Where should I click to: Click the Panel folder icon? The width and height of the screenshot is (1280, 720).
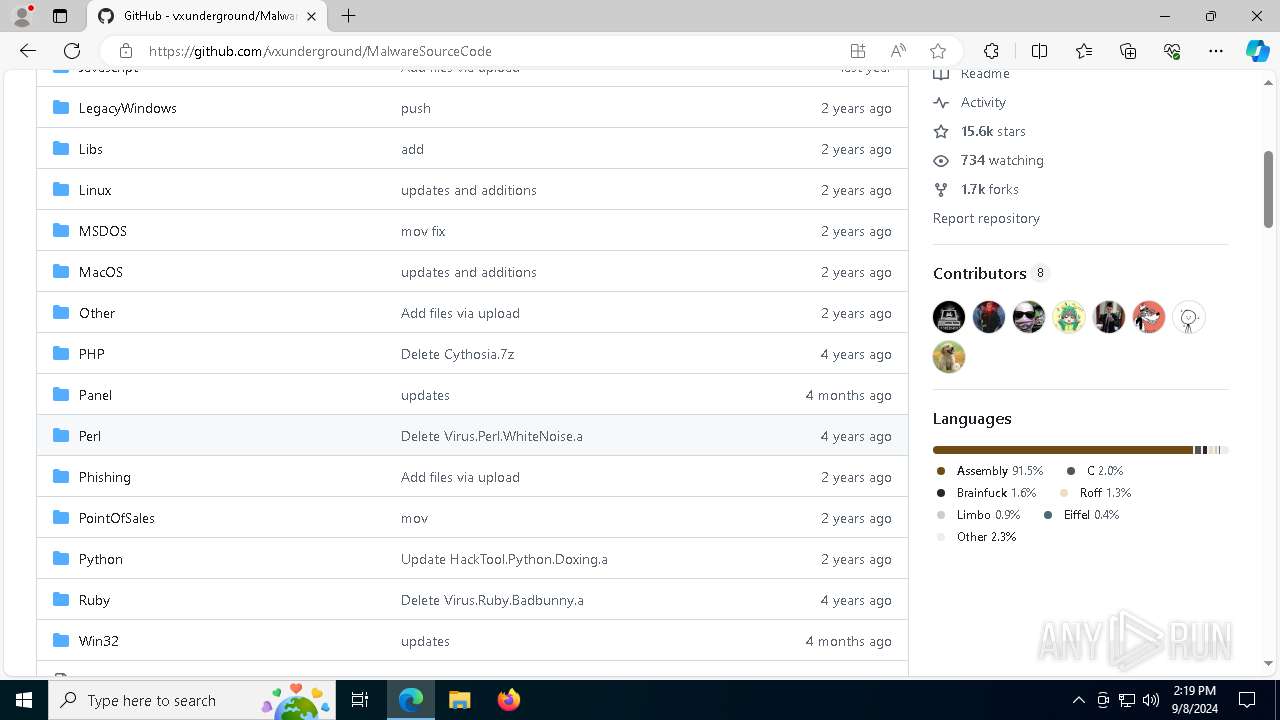coord(61,395)
